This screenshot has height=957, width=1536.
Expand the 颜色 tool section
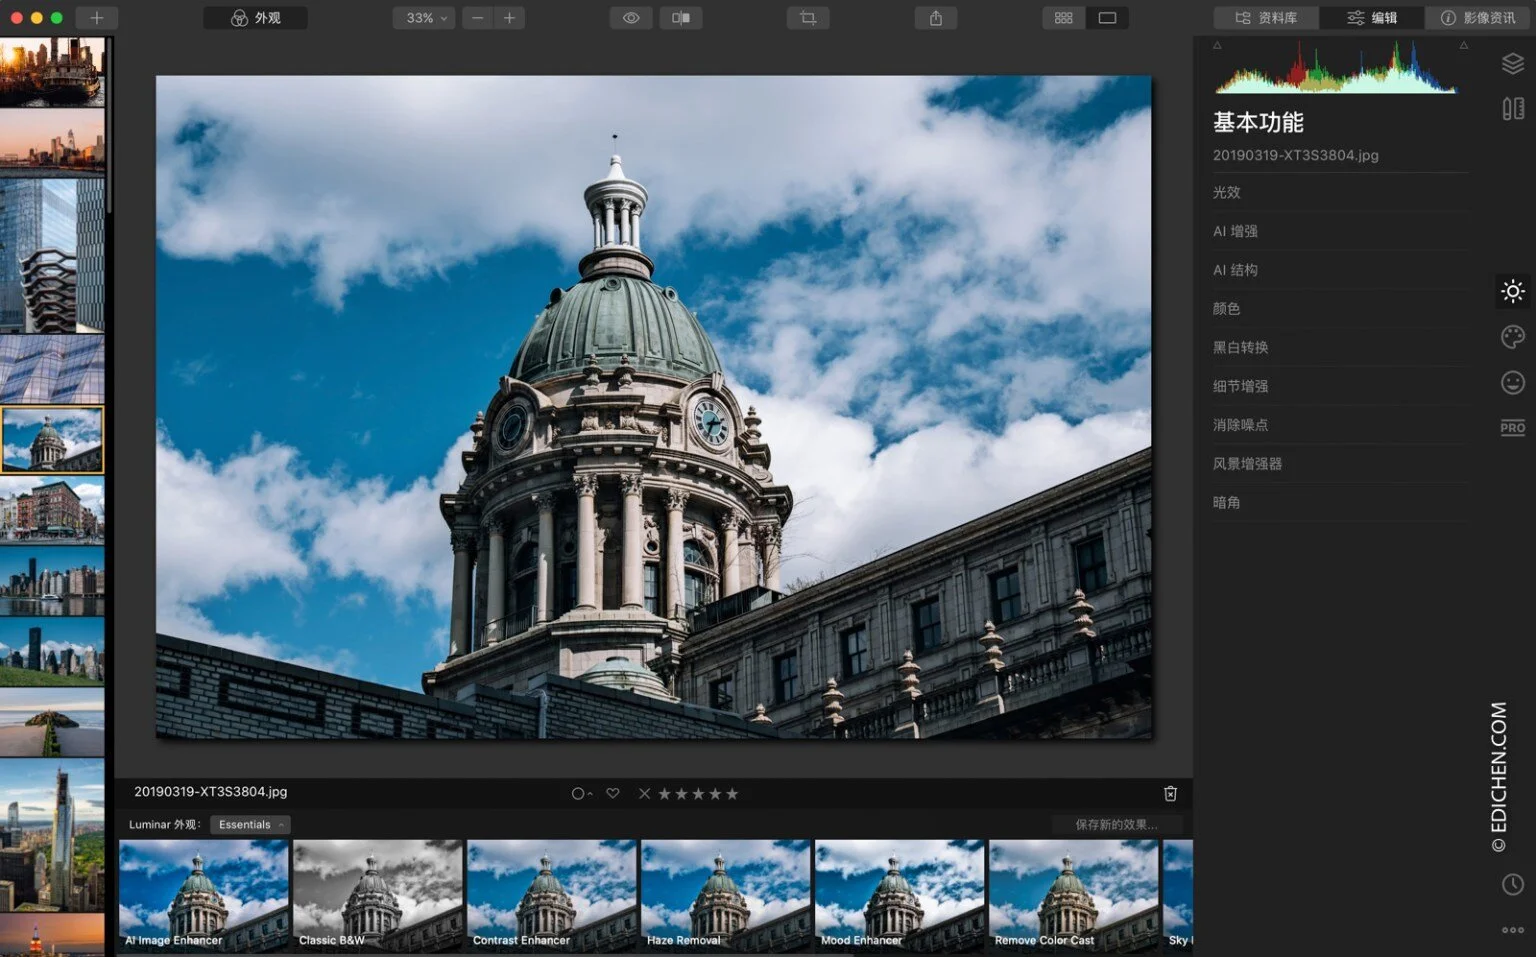point(1340,309)
